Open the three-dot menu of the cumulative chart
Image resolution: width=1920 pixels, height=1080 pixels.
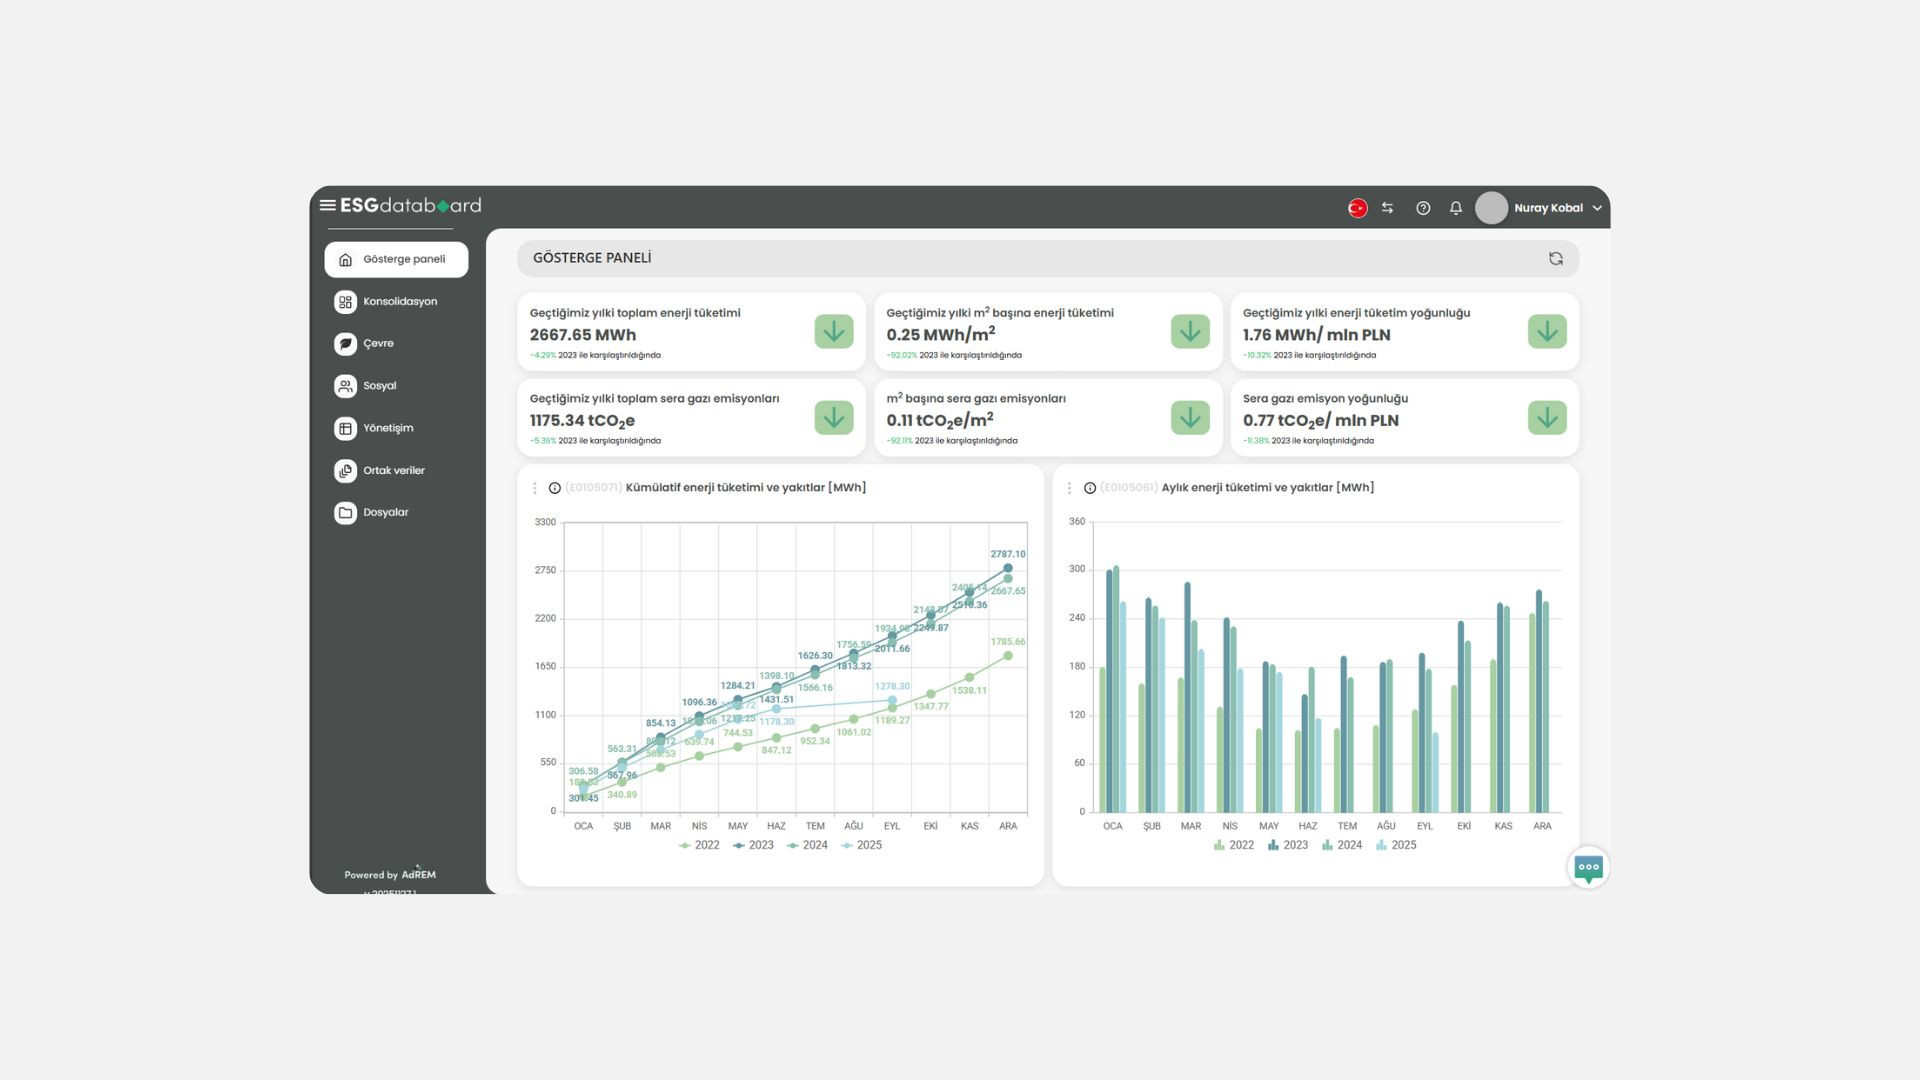pyautogui.click(x=534, y=488)
